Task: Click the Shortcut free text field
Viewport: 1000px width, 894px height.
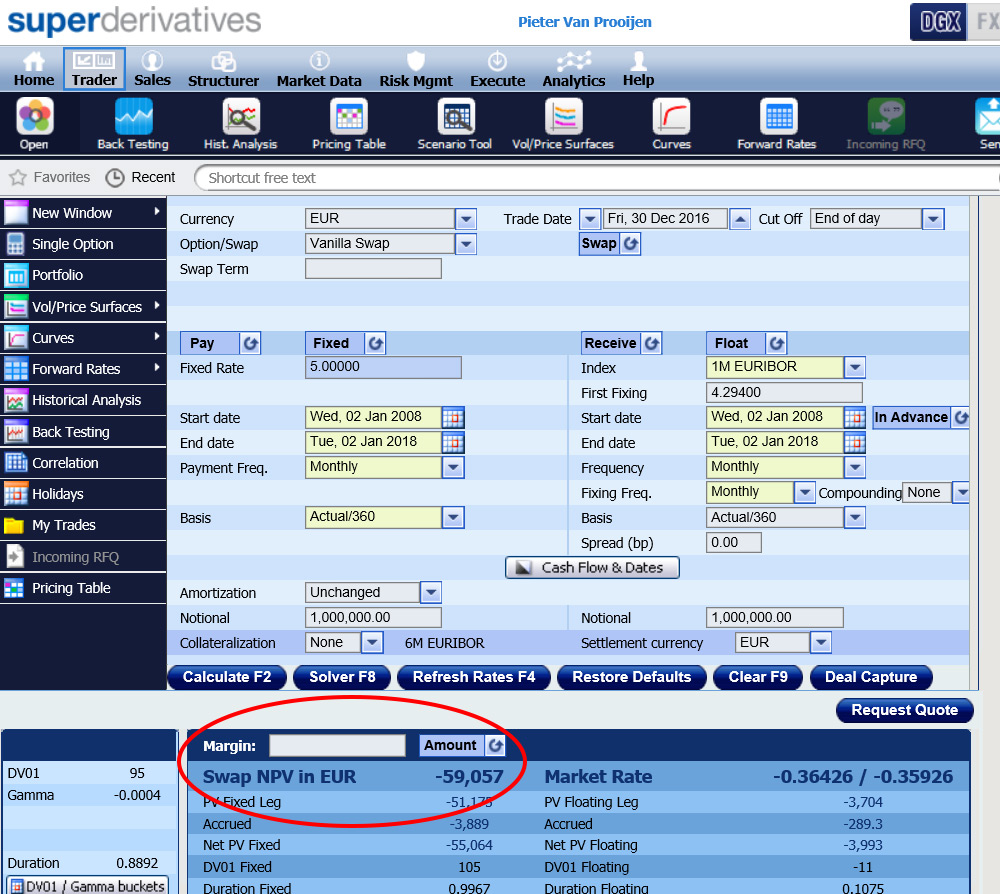Action: click(596, 178)
